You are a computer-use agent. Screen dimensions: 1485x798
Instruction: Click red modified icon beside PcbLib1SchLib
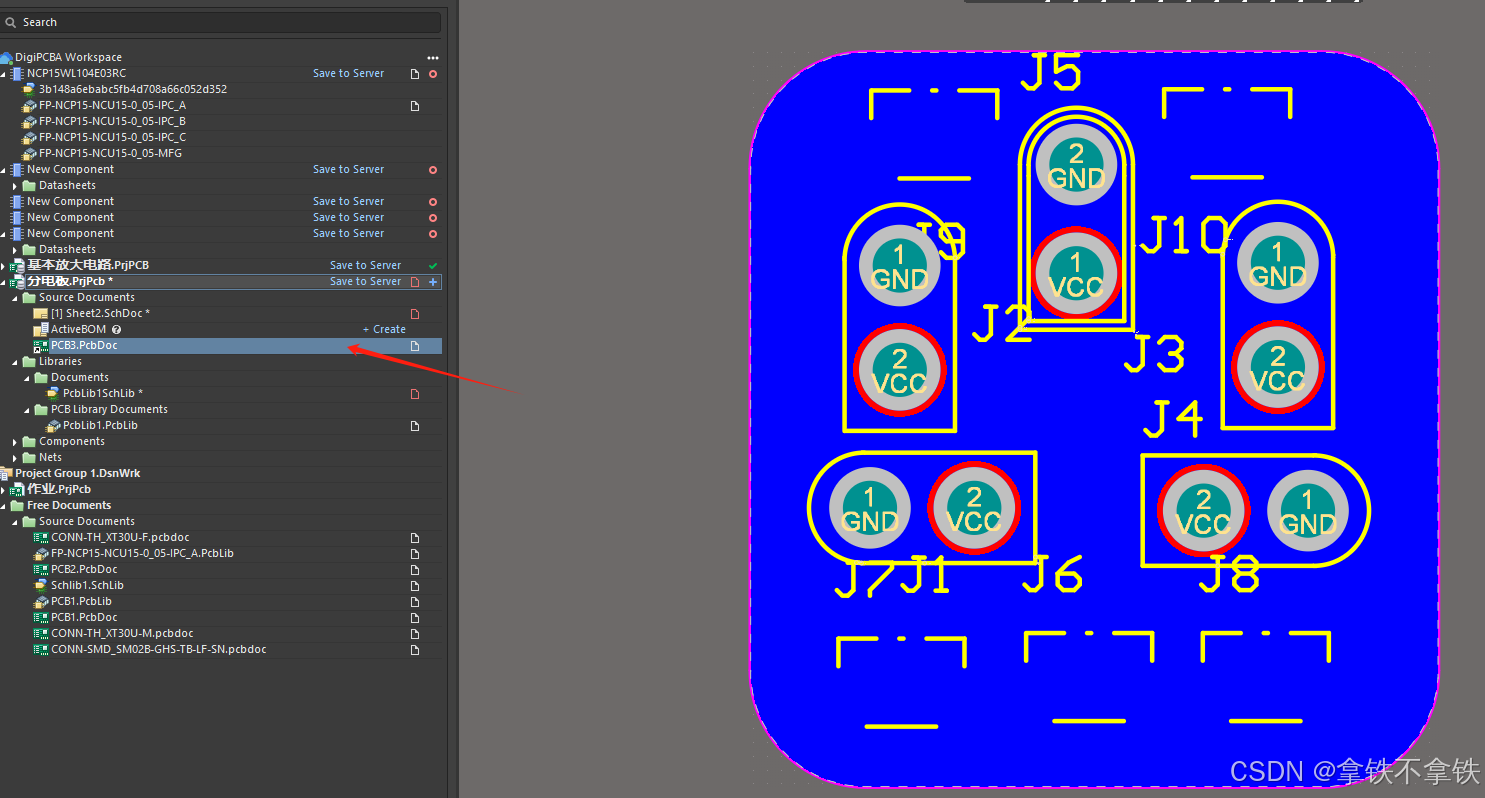(415, 394)
